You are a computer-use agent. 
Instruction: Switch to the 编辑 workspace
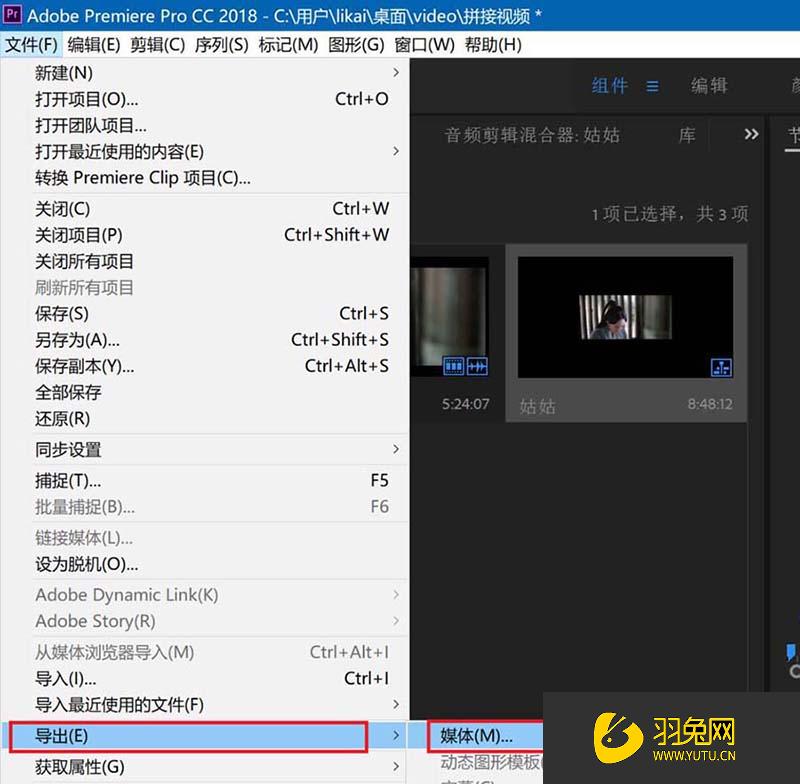[709, 86]
